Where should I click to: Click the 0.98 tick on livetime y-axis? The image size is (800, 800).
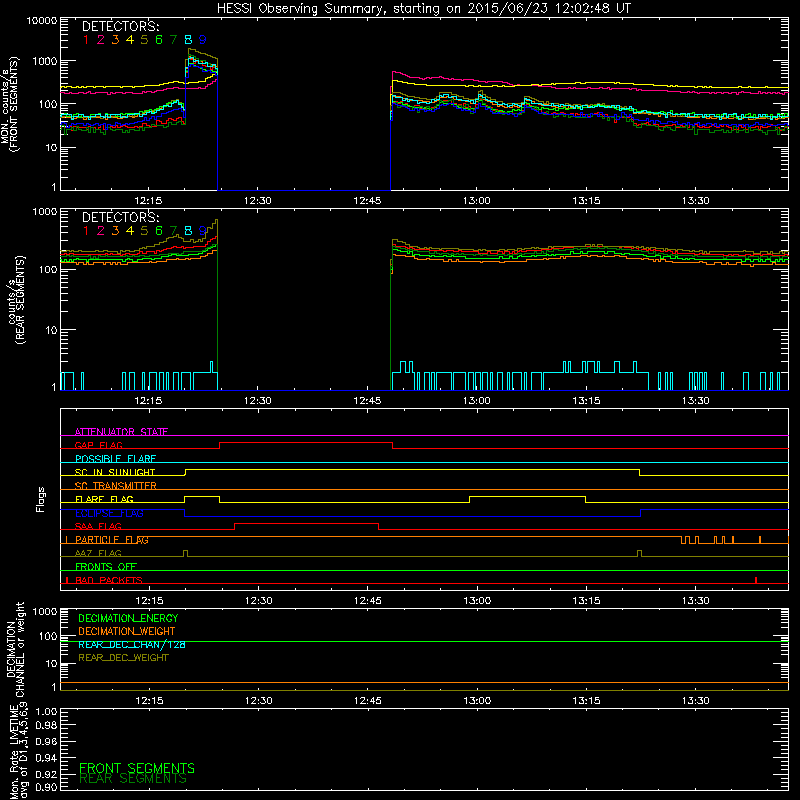[x=46, y=726]
